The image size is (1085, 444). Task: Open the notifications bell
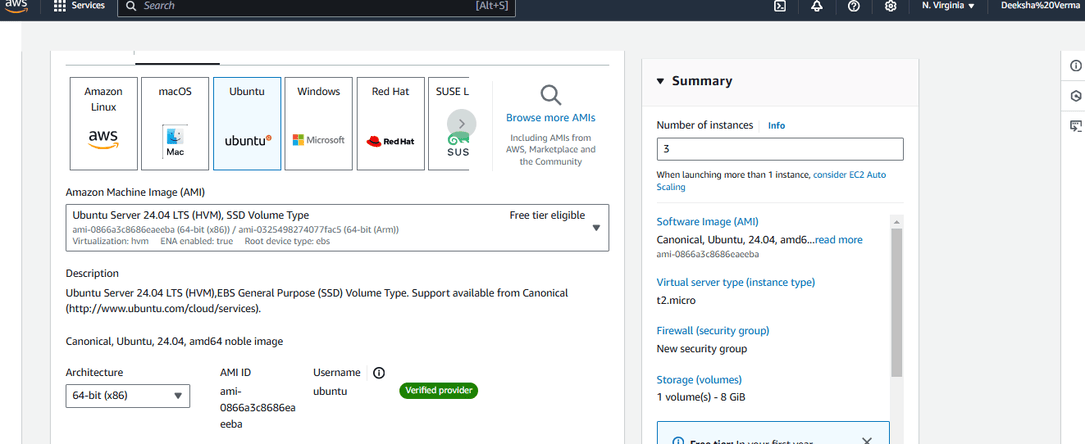[817, 6]
